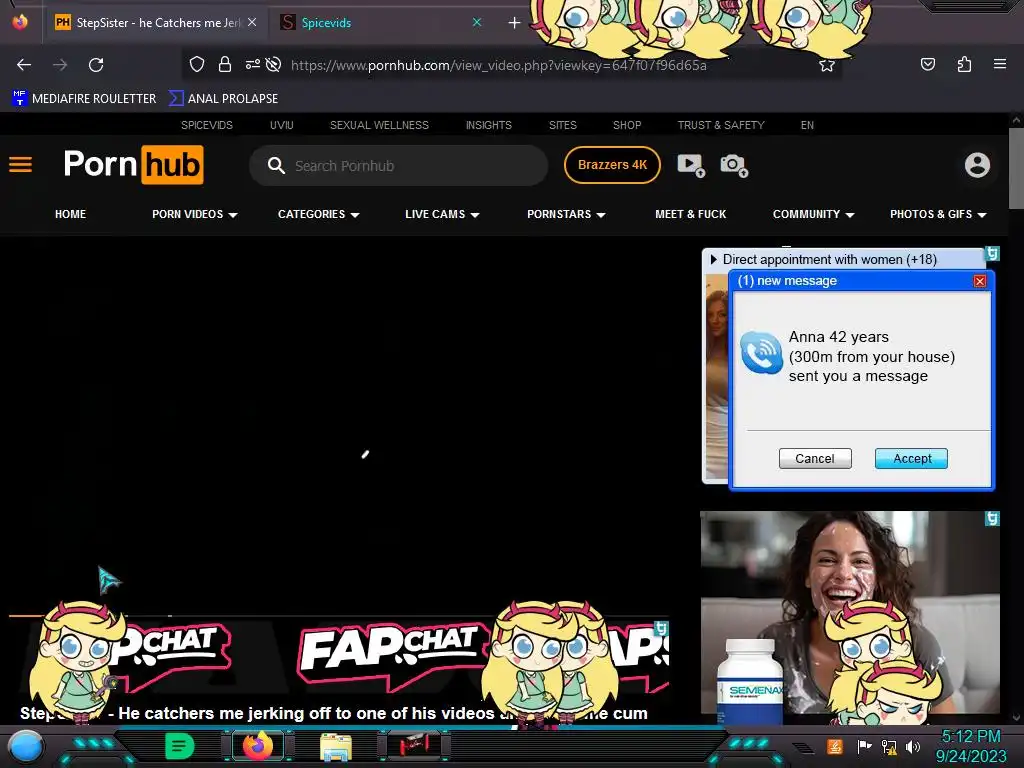Open the Windows Start orb
This screenshot has height=768, width=1024.
pos(26,747)
